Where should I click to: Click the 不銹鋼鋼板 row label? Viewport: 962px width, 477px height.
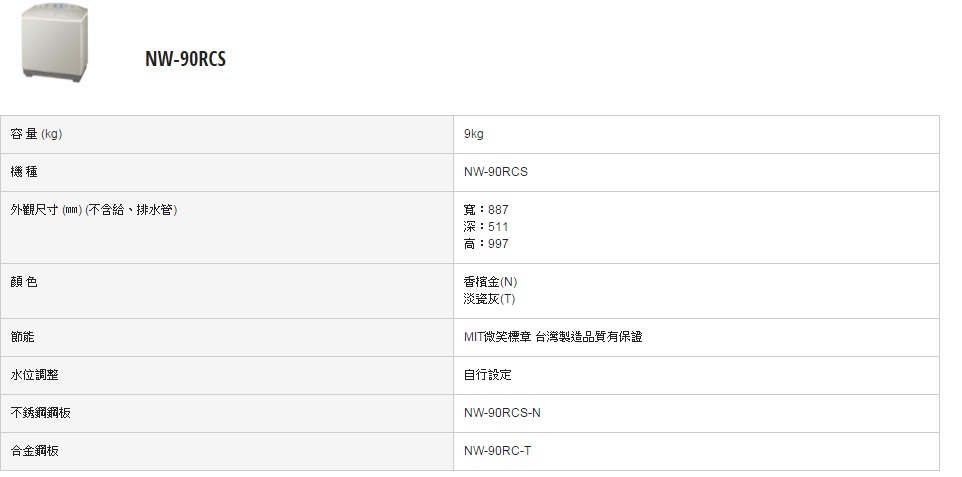click(40, 413)
